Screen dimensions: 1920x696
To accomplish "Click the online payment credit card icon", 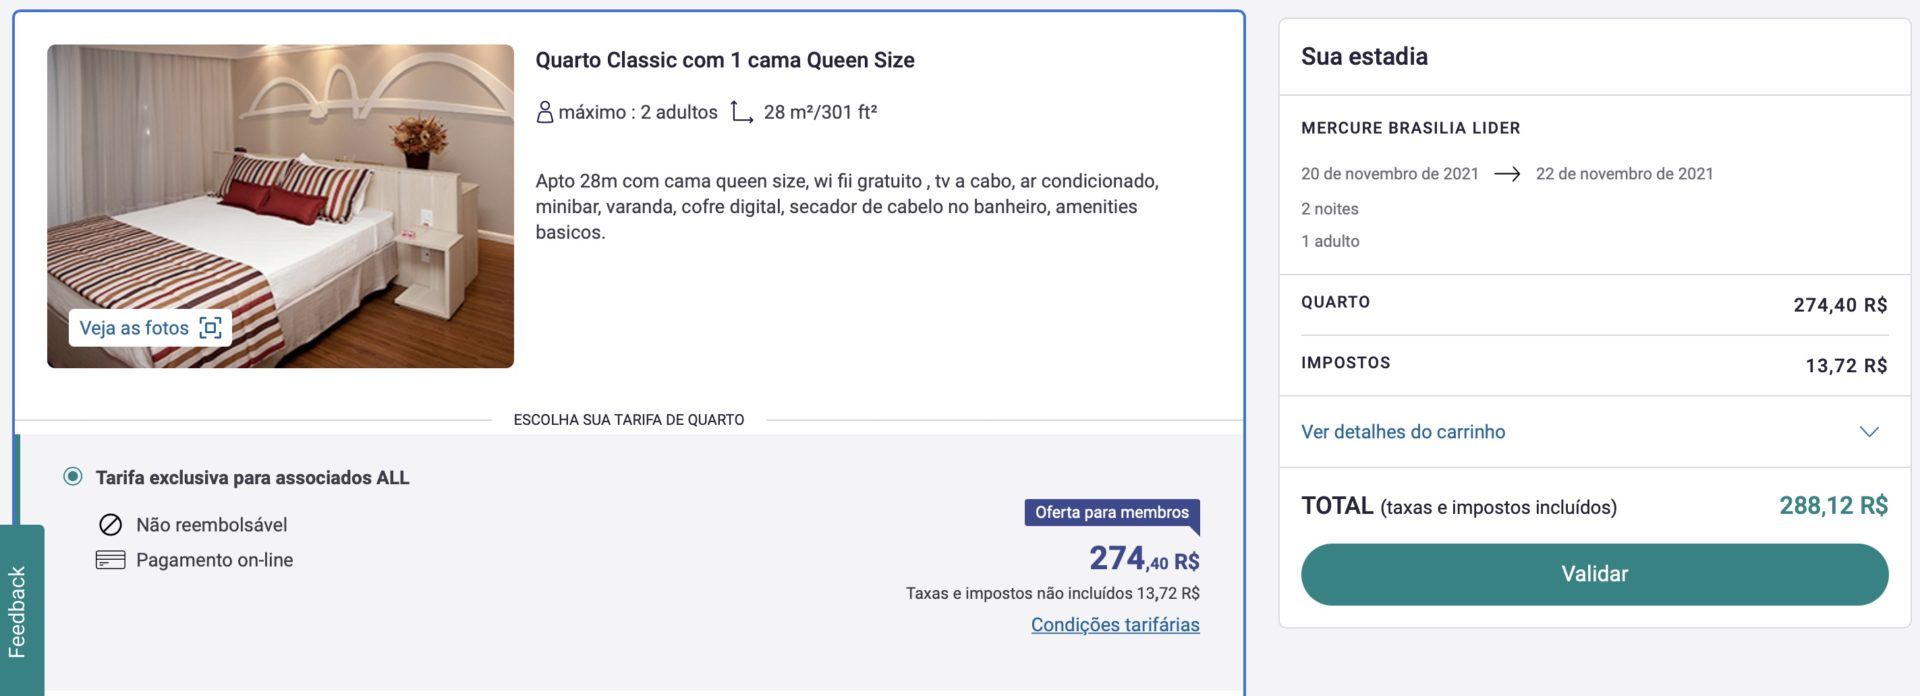I will point(111,560).
